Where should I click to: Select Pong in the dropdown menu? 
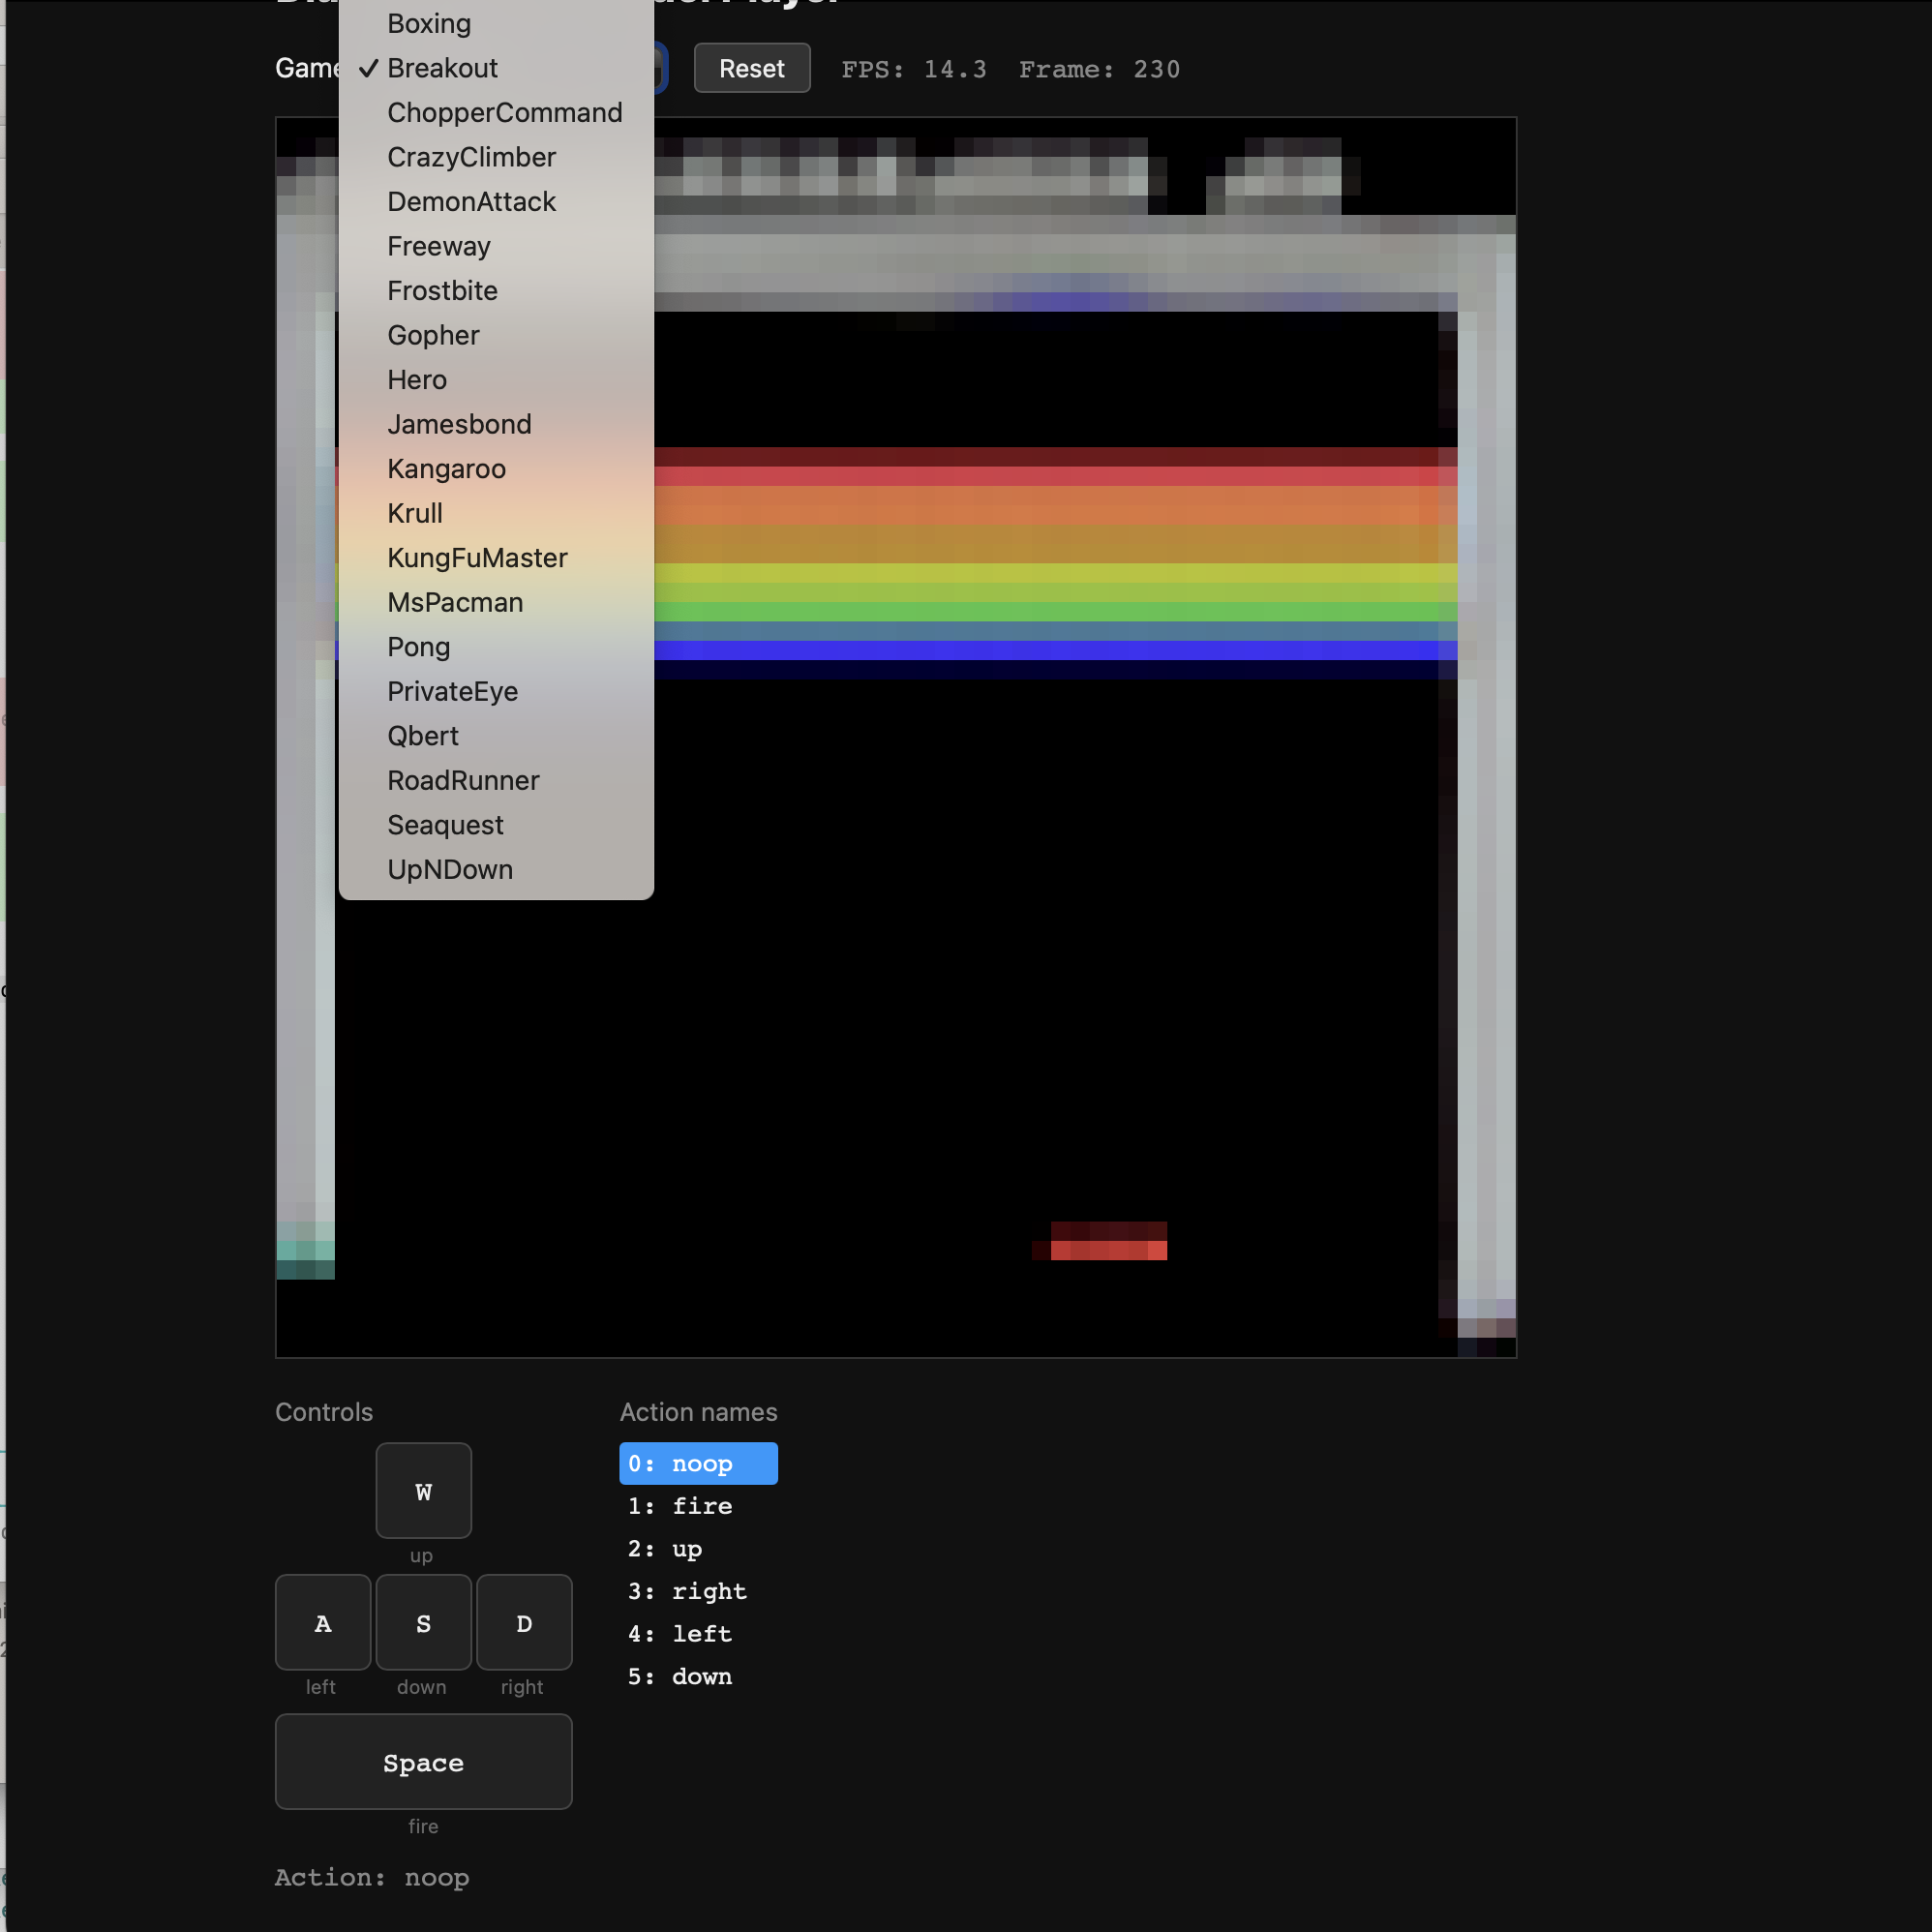tap(496, 647)
